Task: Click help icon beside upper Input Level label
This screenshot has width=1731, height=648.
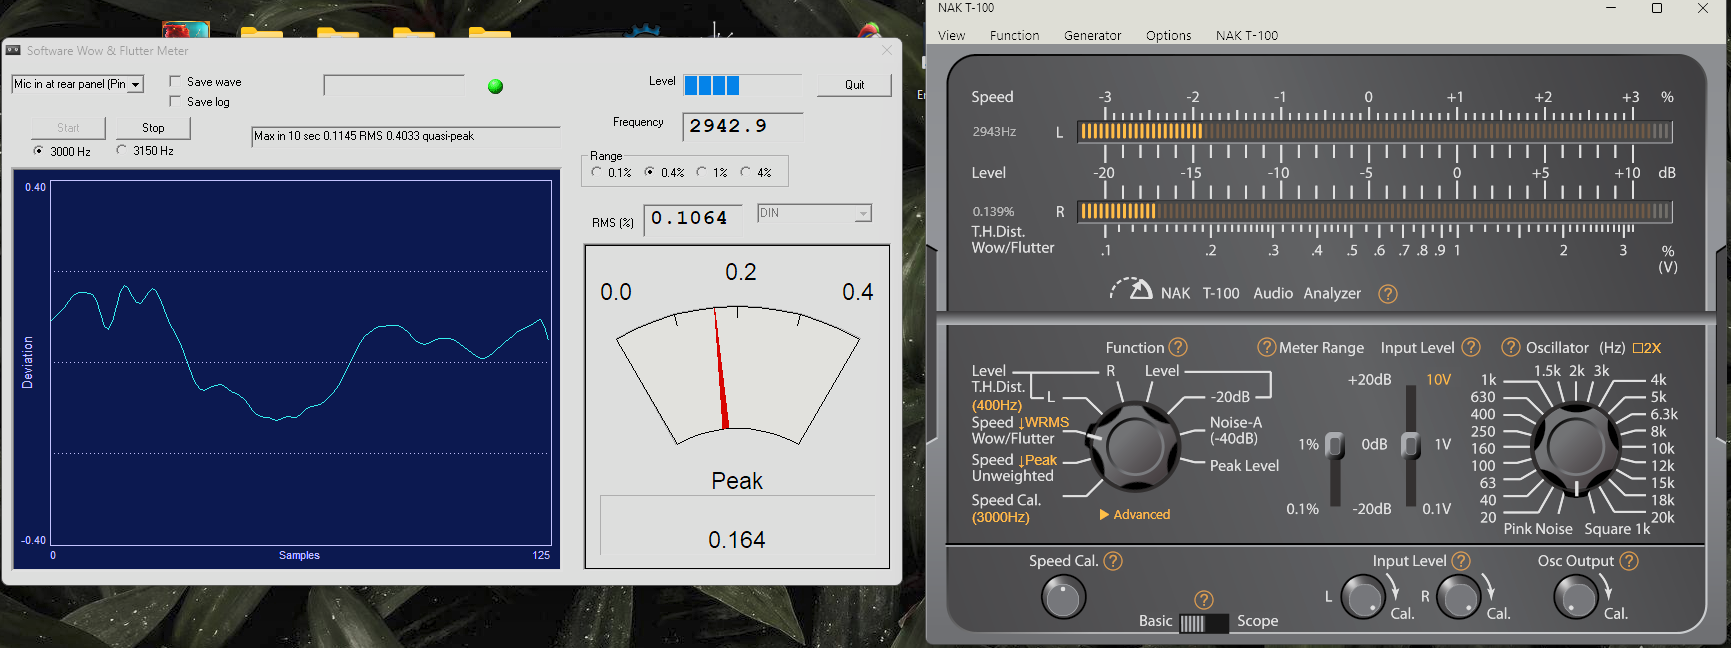Action: pos(1471,347)
